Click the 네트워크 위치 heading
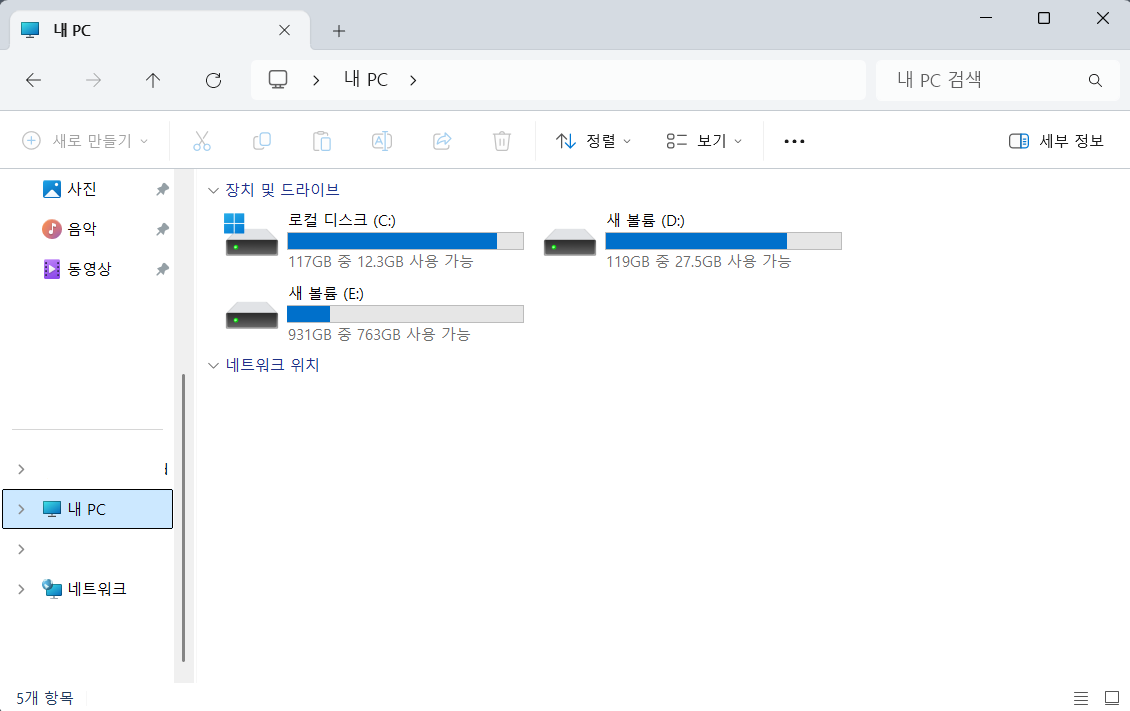The height and width of the screenshot is (711, 1130). (x=272, y=365)
